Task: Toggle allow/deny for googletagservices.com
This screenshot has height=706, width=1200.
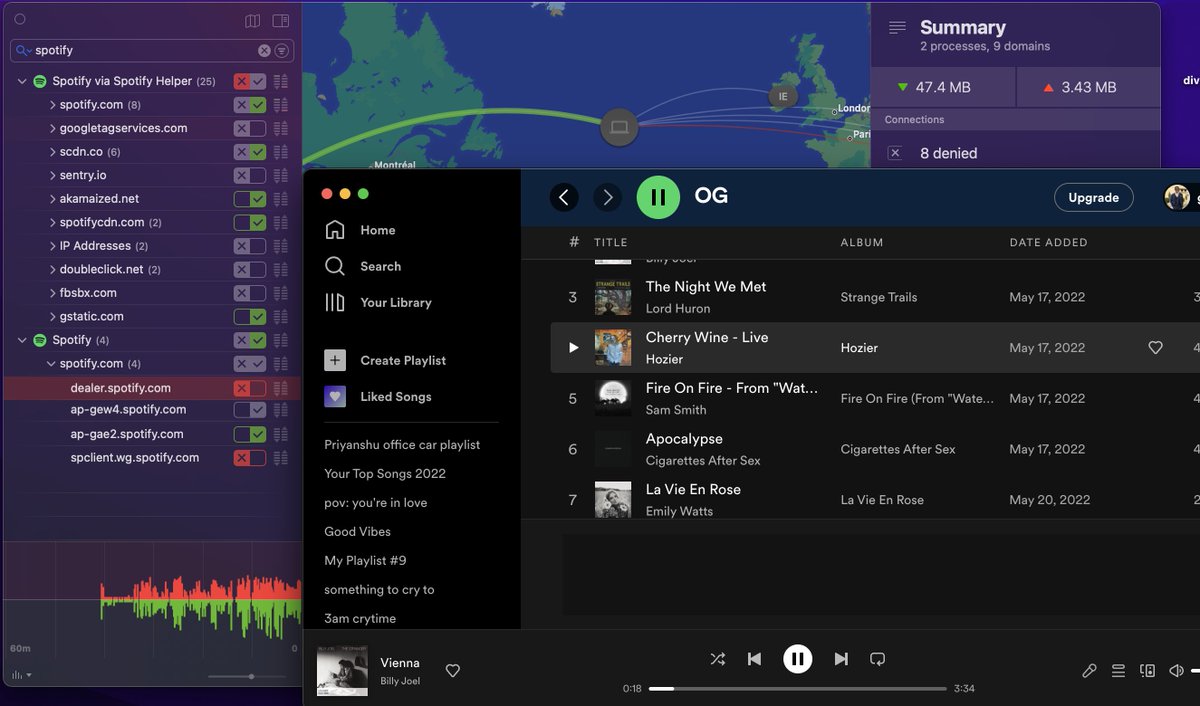Action: (250, 128)
